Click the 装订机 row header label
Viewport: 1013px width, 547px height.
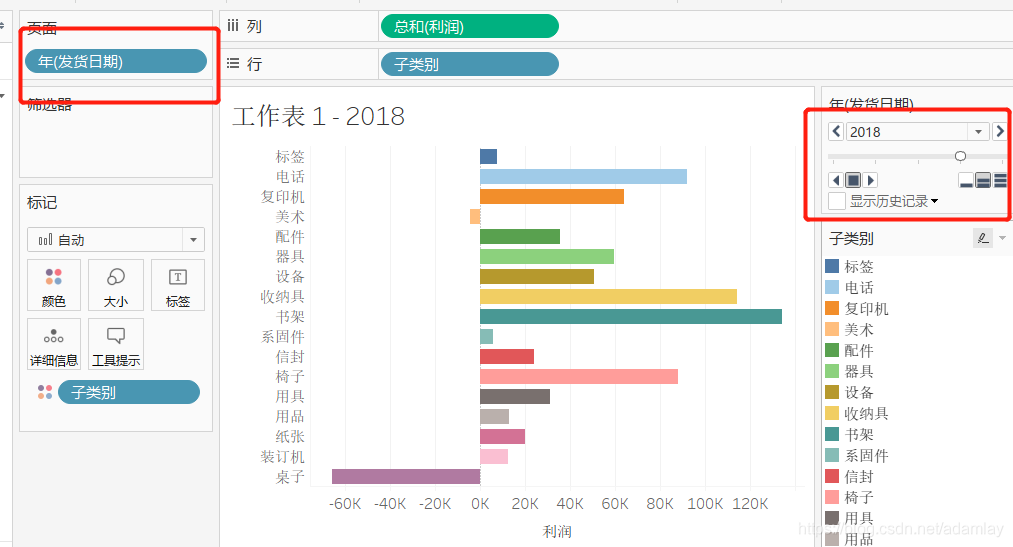282,457
